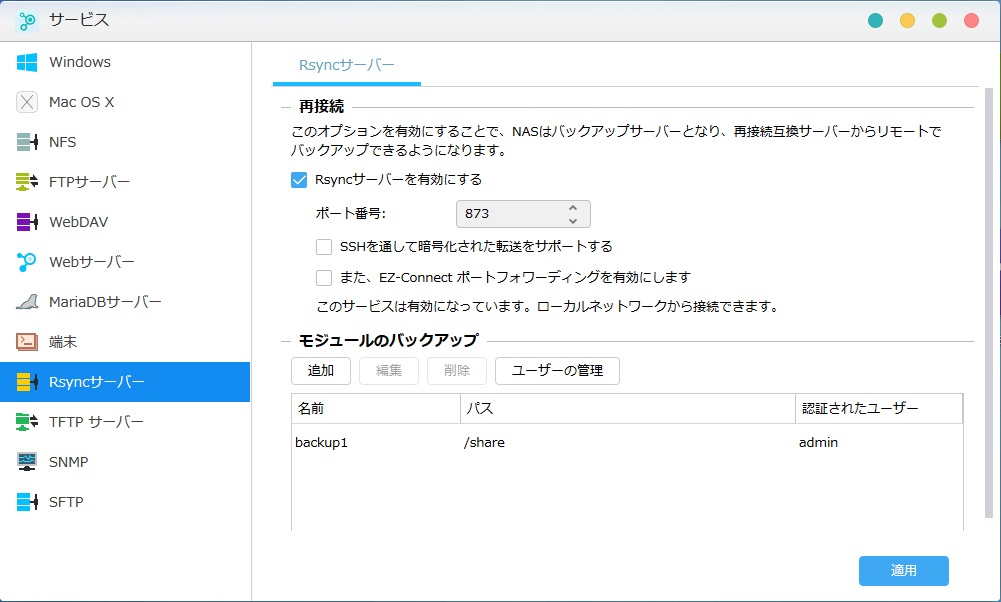Click the right-side vertical scrollbar
The width and height of the screenshot is (1001, 602).
click(990, 300)
